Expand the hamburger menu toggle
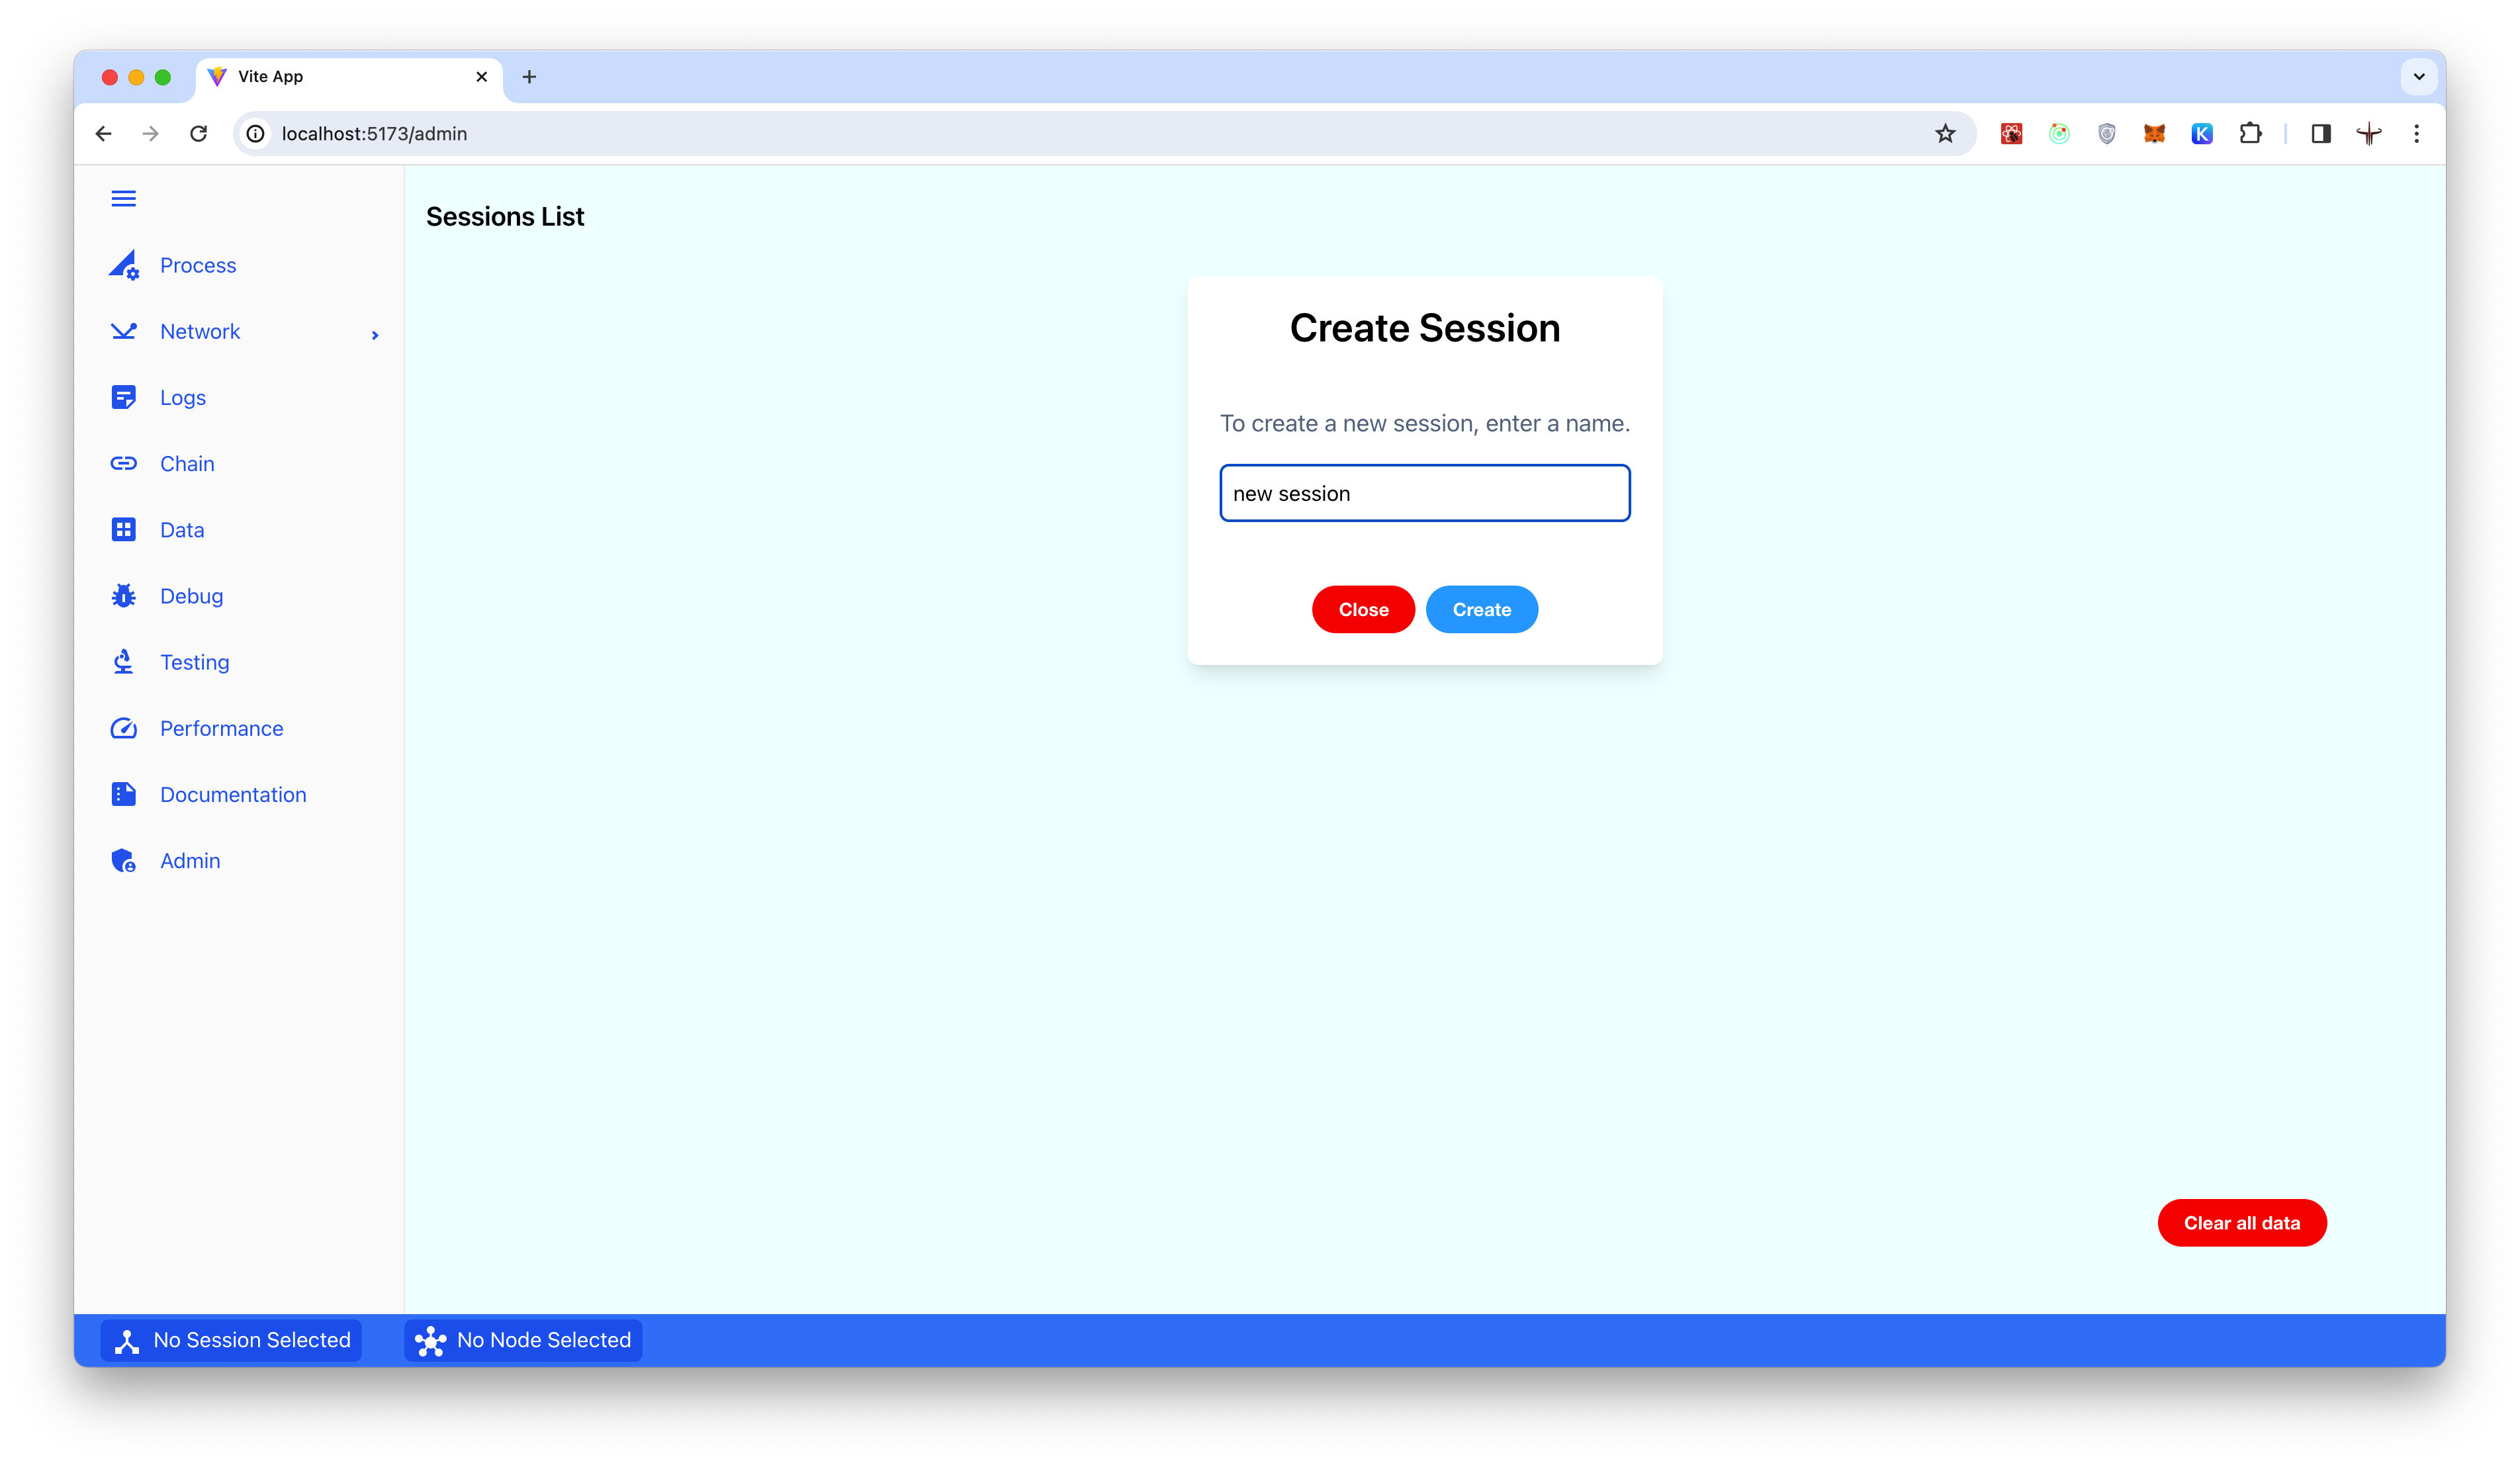Image resolution: width=2520 pixels, height=1465 pixels. (x=122, y=197)
